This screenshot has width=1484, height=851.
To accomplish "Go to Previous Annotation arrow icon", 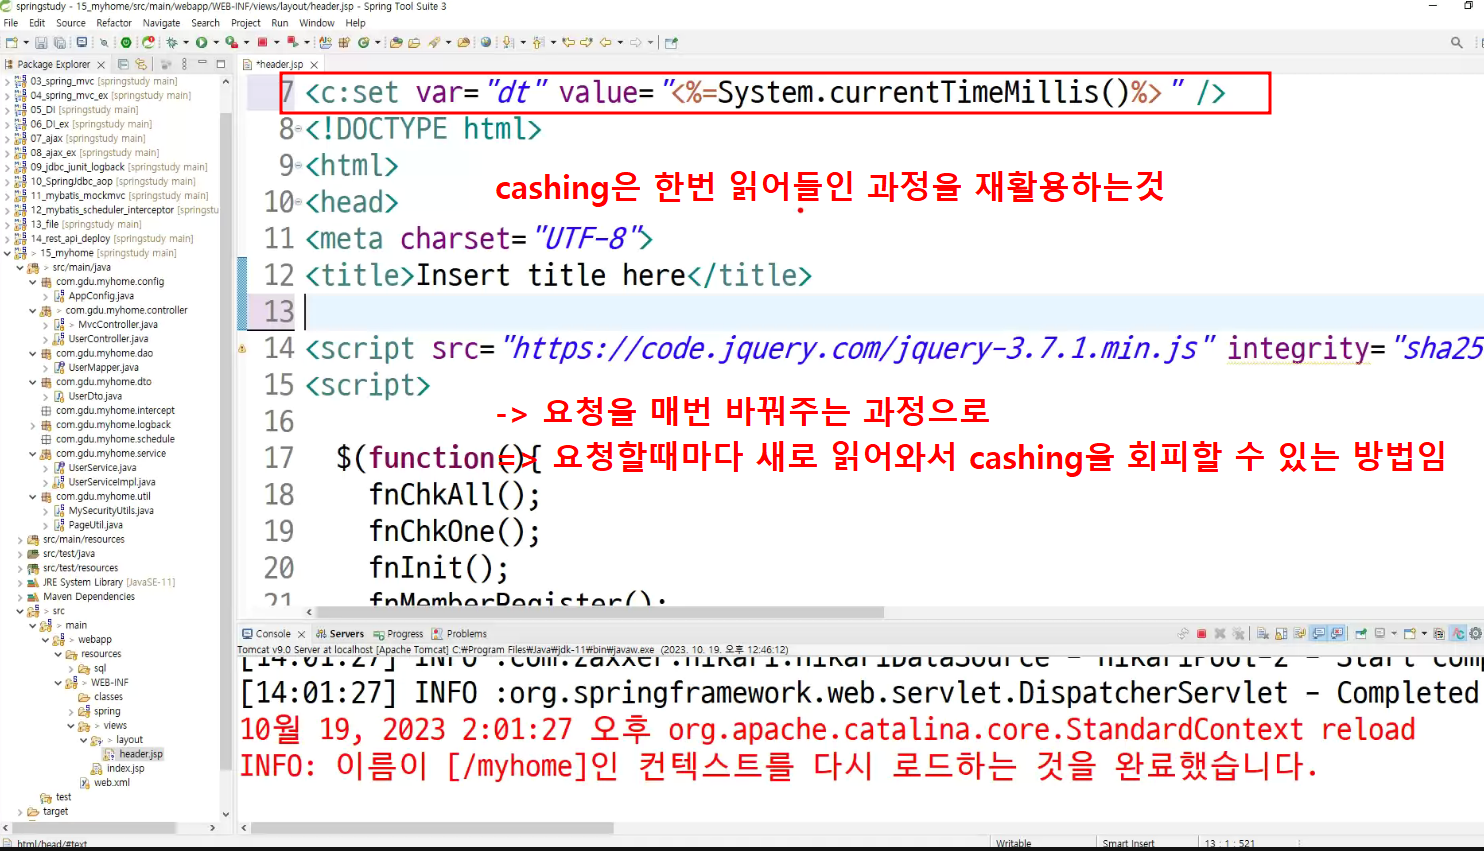I will 537,42.
